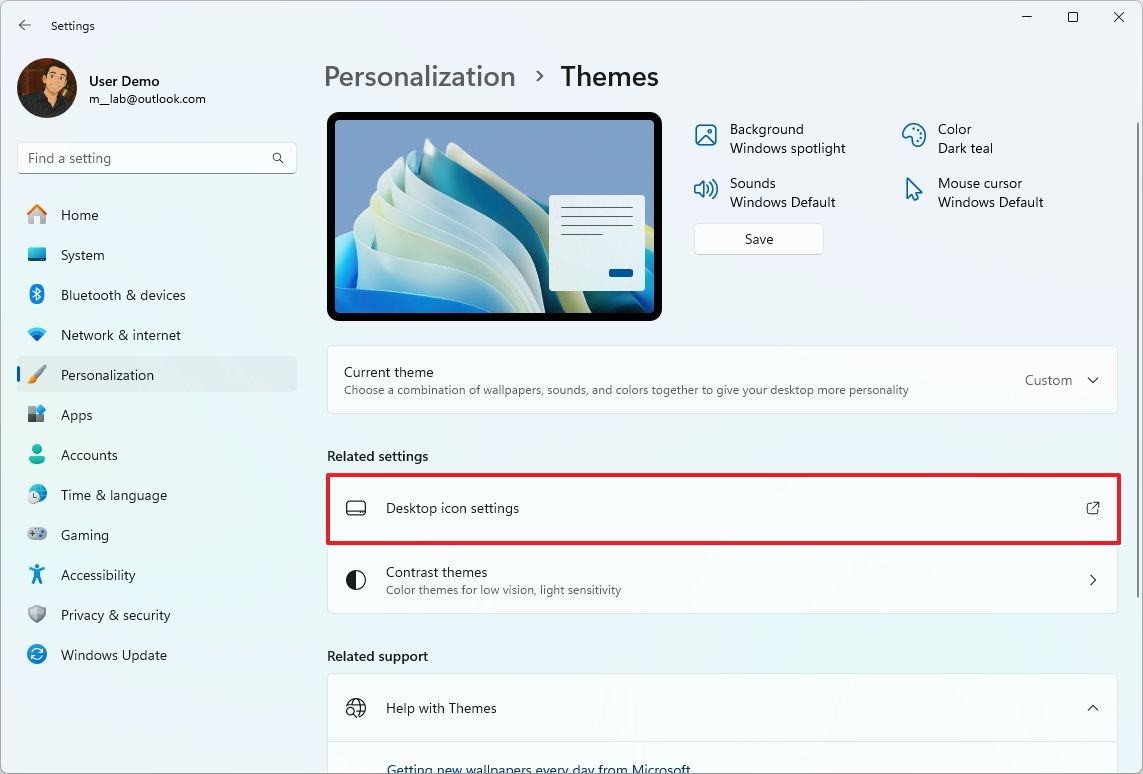The width and height of the screenshot is (1143, 774).
Task: Expand the Current theme Custom dropdown
Action: pyautogui.click(x=1061, y=380)
